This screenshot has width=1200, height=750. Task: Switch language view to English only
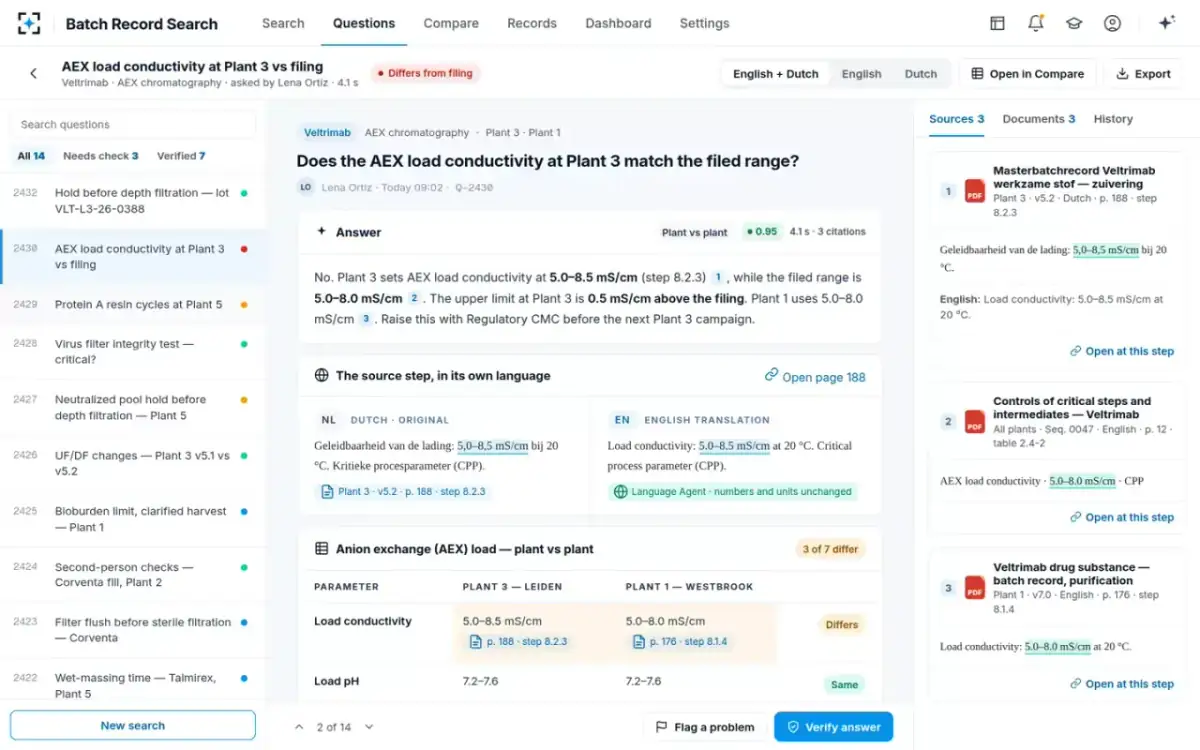pos(861,74)
